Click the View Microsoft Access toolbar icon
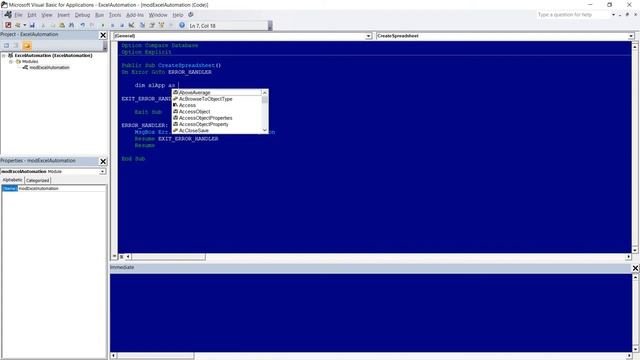The width and height of the screenshot is (640, 360). pos(8,25)
